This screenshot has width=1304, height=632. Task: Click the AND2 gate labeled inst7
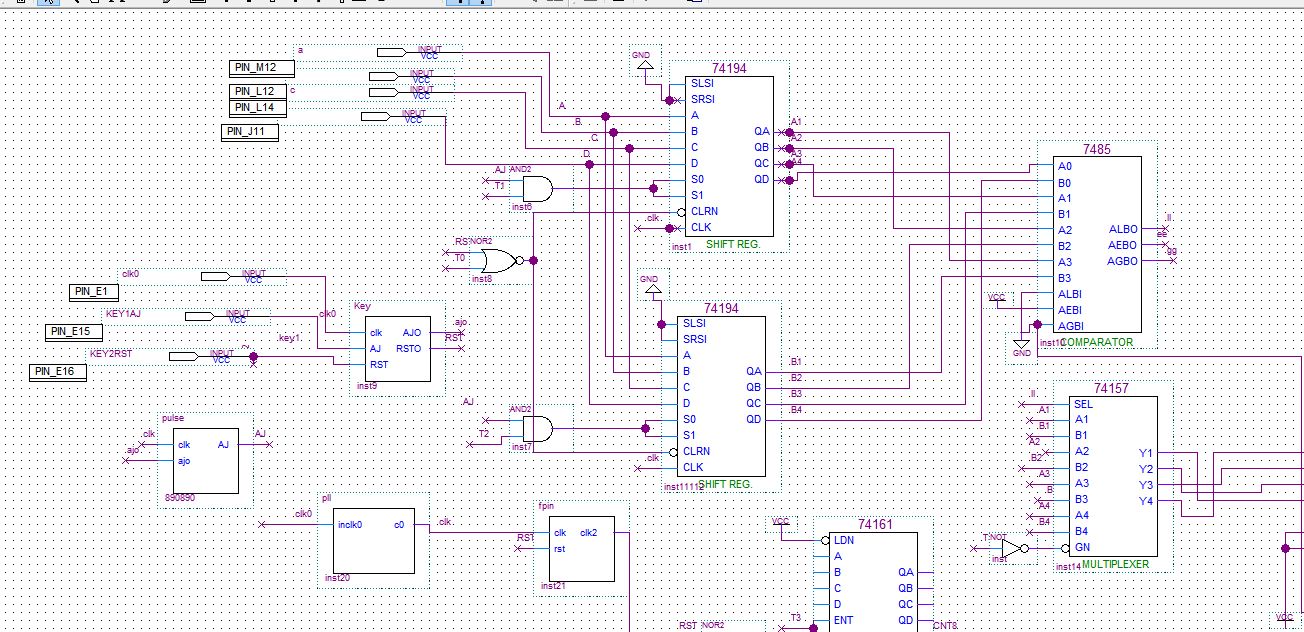pyautogui.click(x=537, y=429)
